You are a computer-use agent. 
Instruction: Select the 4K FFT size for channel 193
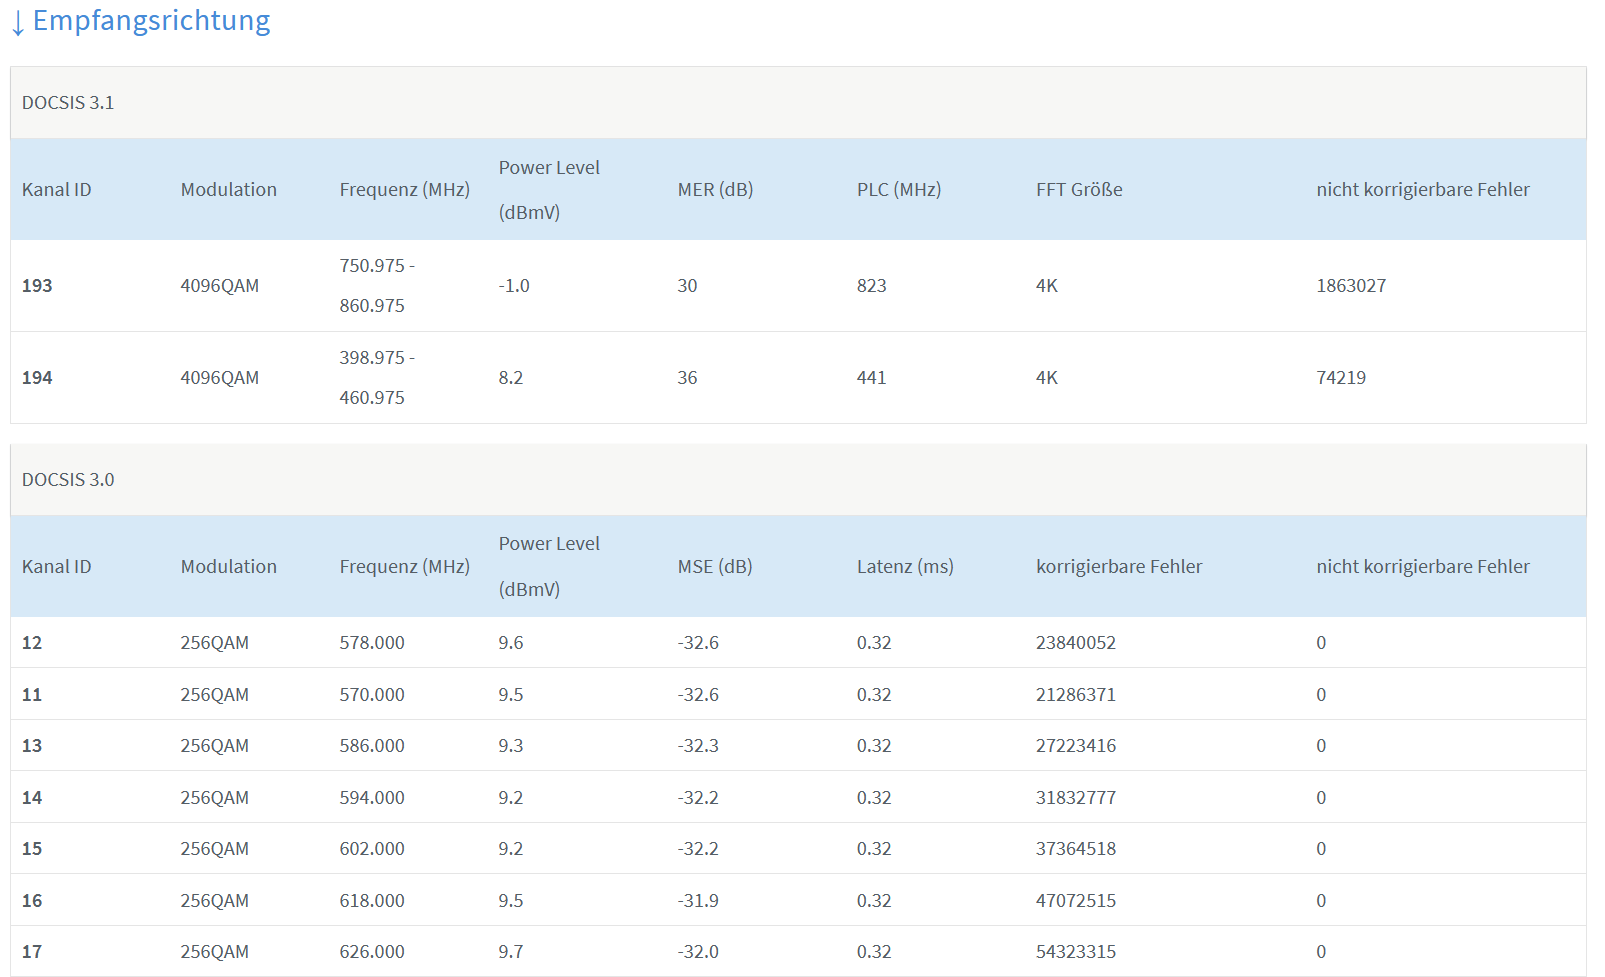coord(1047,286)
